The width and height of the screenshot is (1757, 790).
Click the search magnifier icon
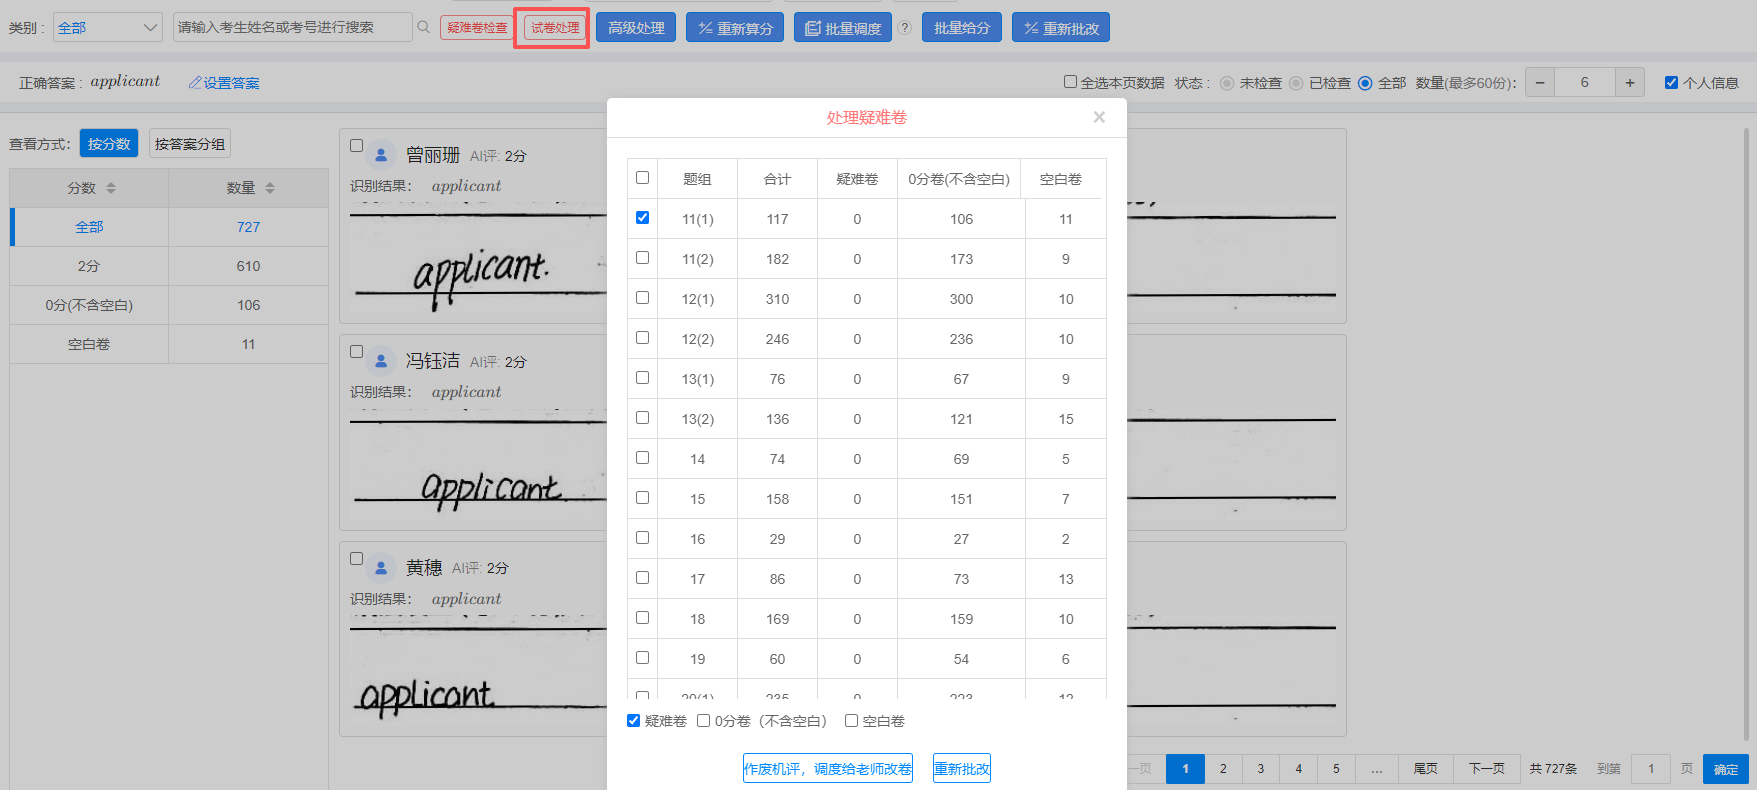click(x=424, y=28)
